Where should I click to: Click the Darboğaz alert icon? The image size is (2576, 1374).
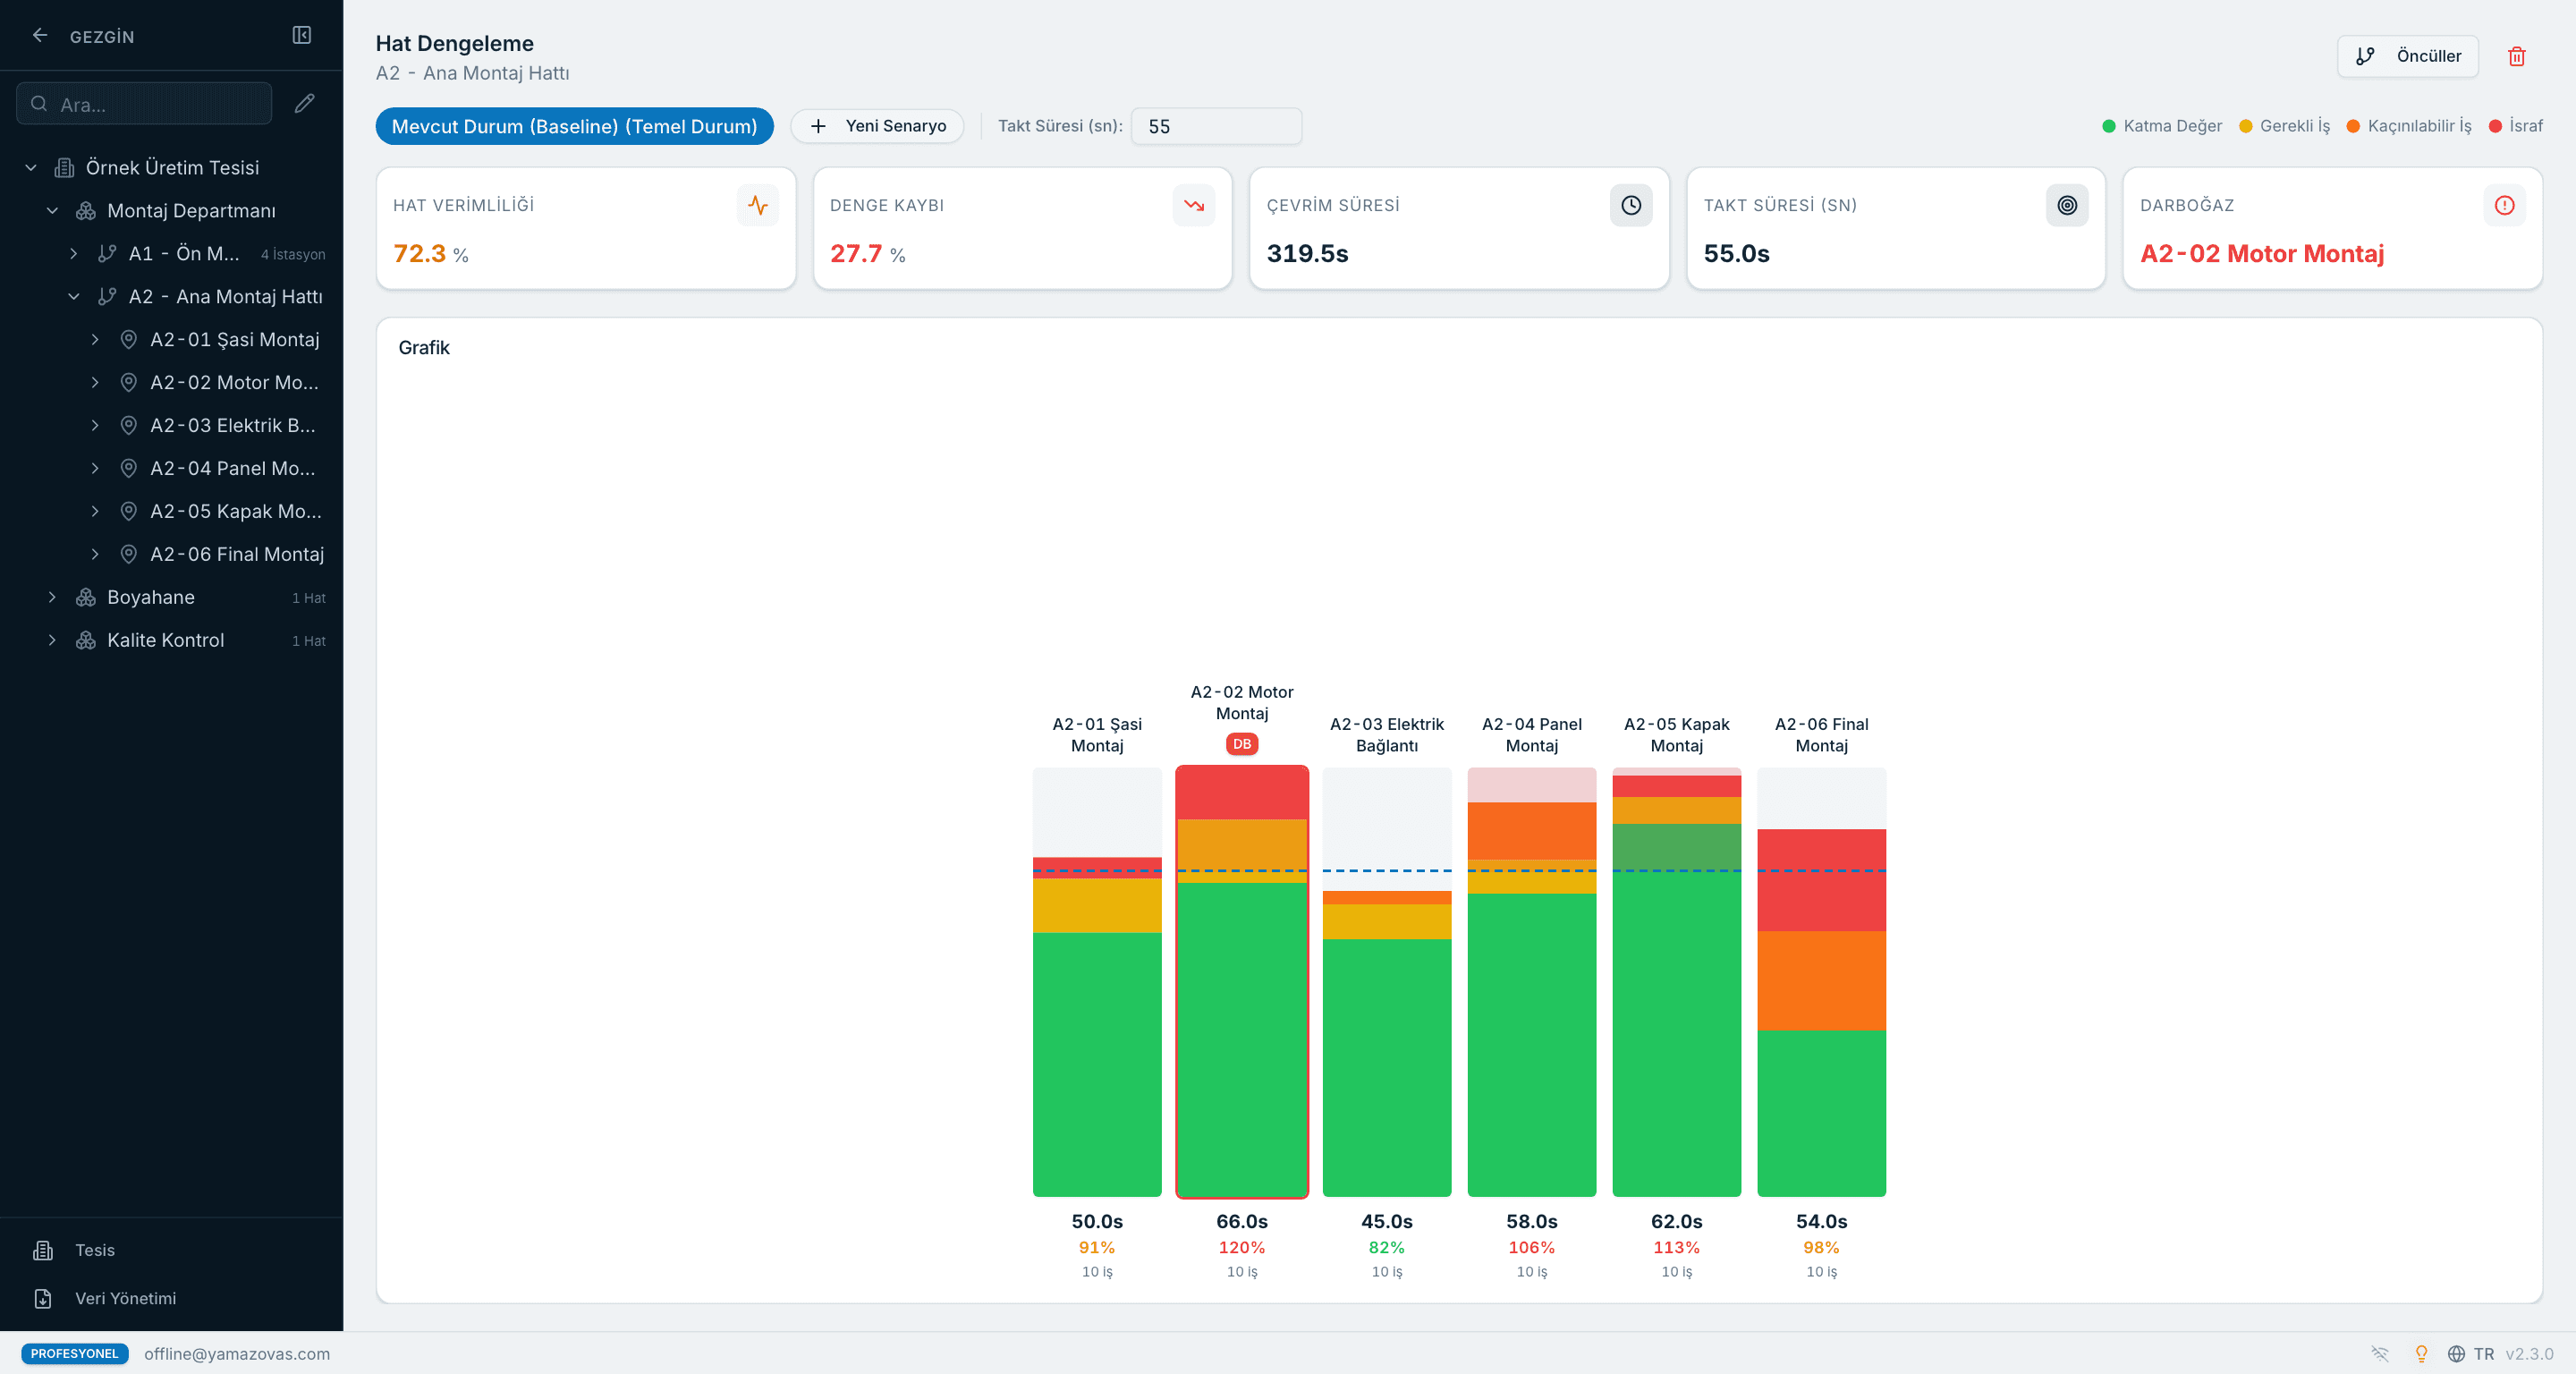tap(2504, 205)
